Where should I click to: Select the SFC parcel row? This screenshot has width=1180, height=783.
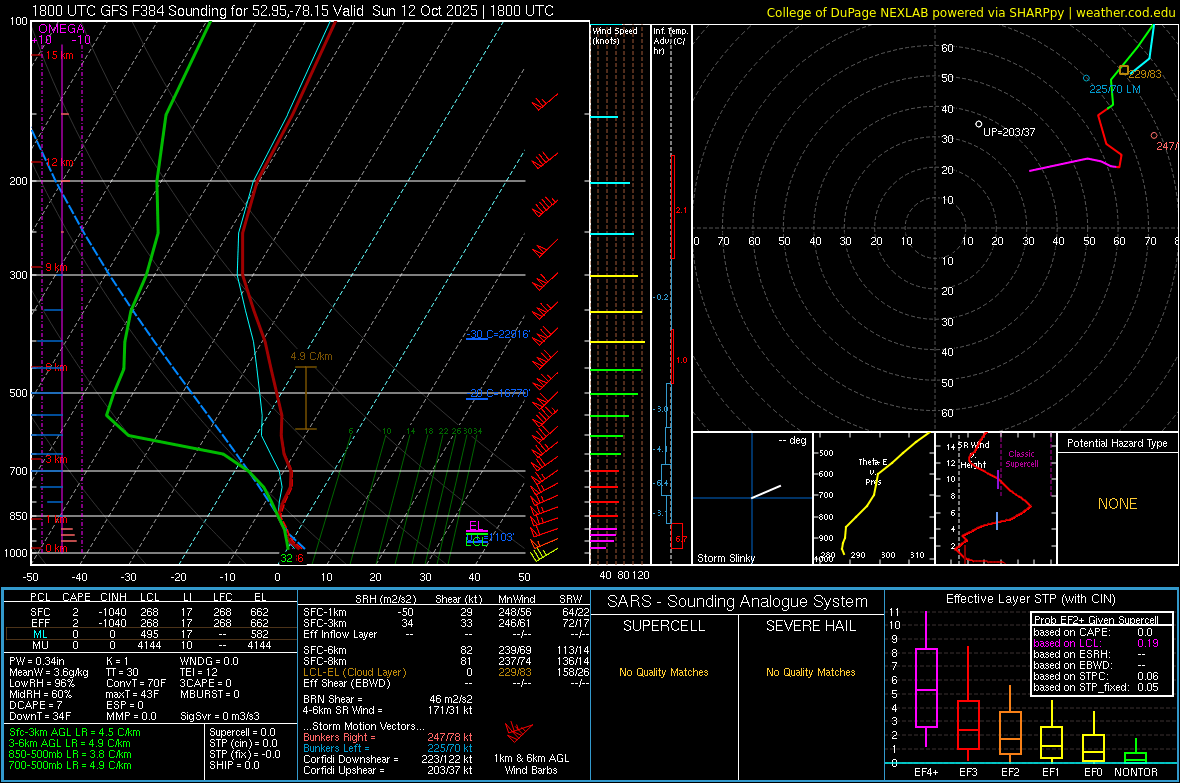151,612
